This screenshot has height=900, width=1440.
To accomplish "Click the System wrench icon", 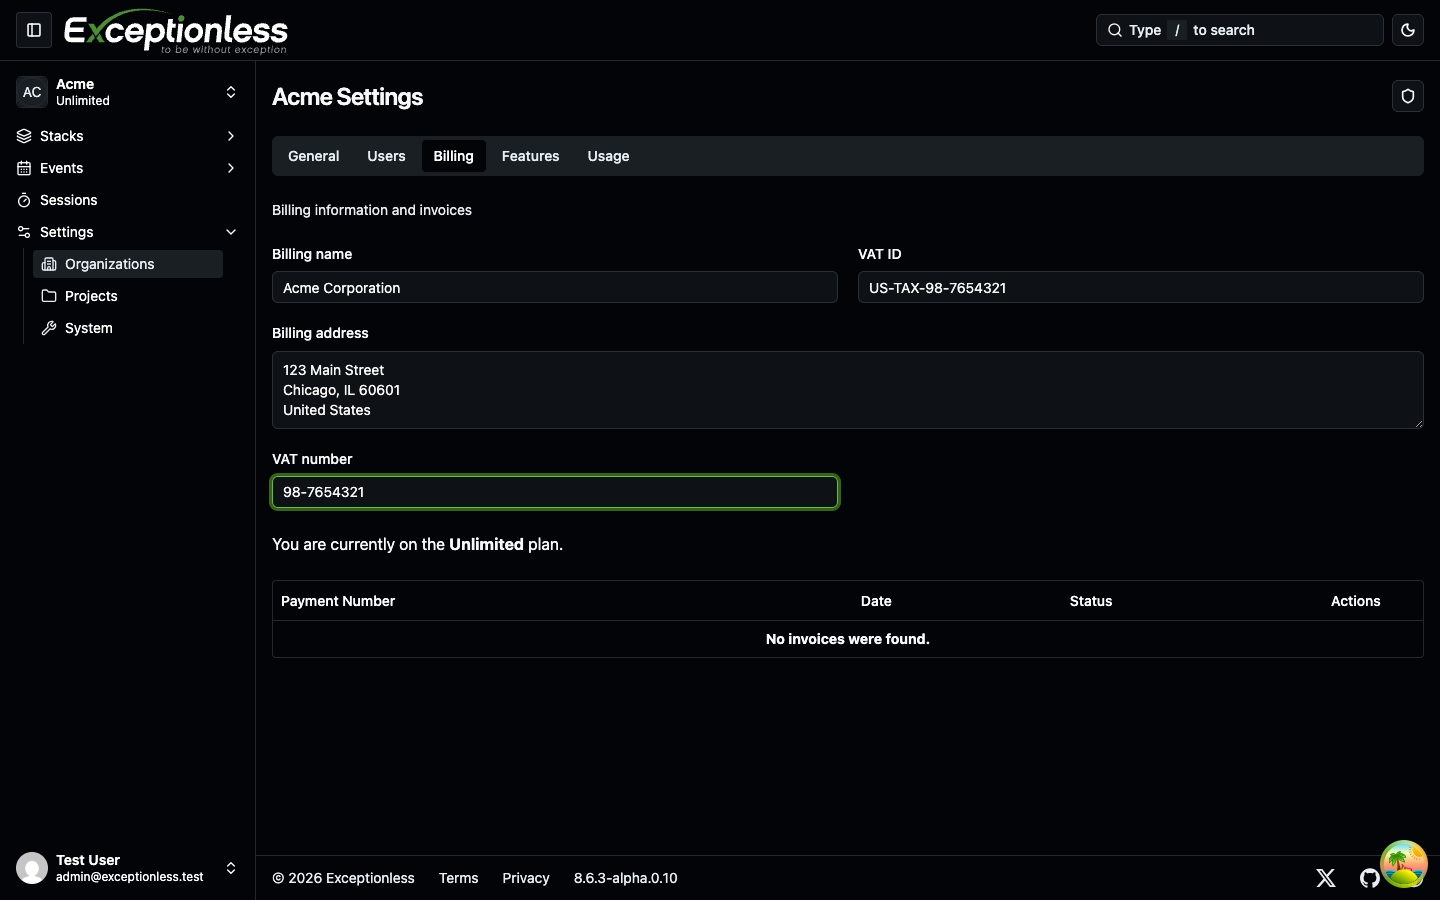I will [x=49, y=328].
